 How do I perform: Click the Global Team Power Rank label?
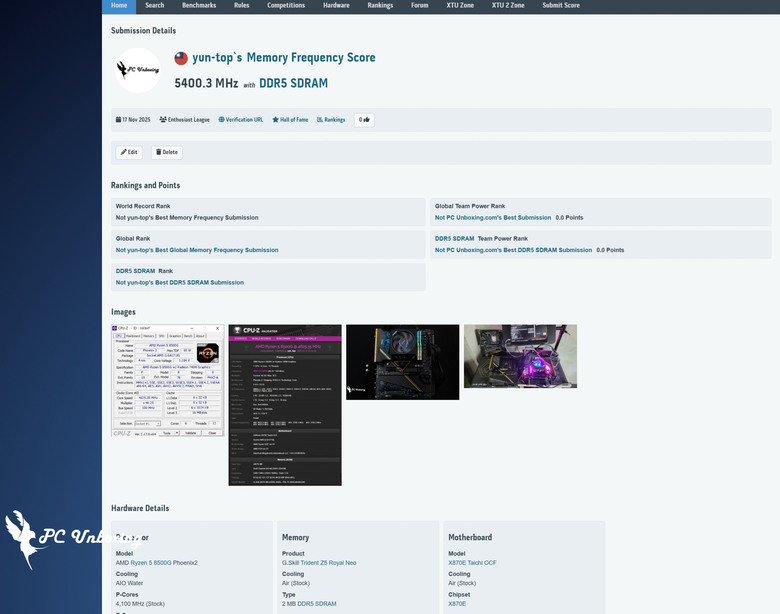click(470, 206)
